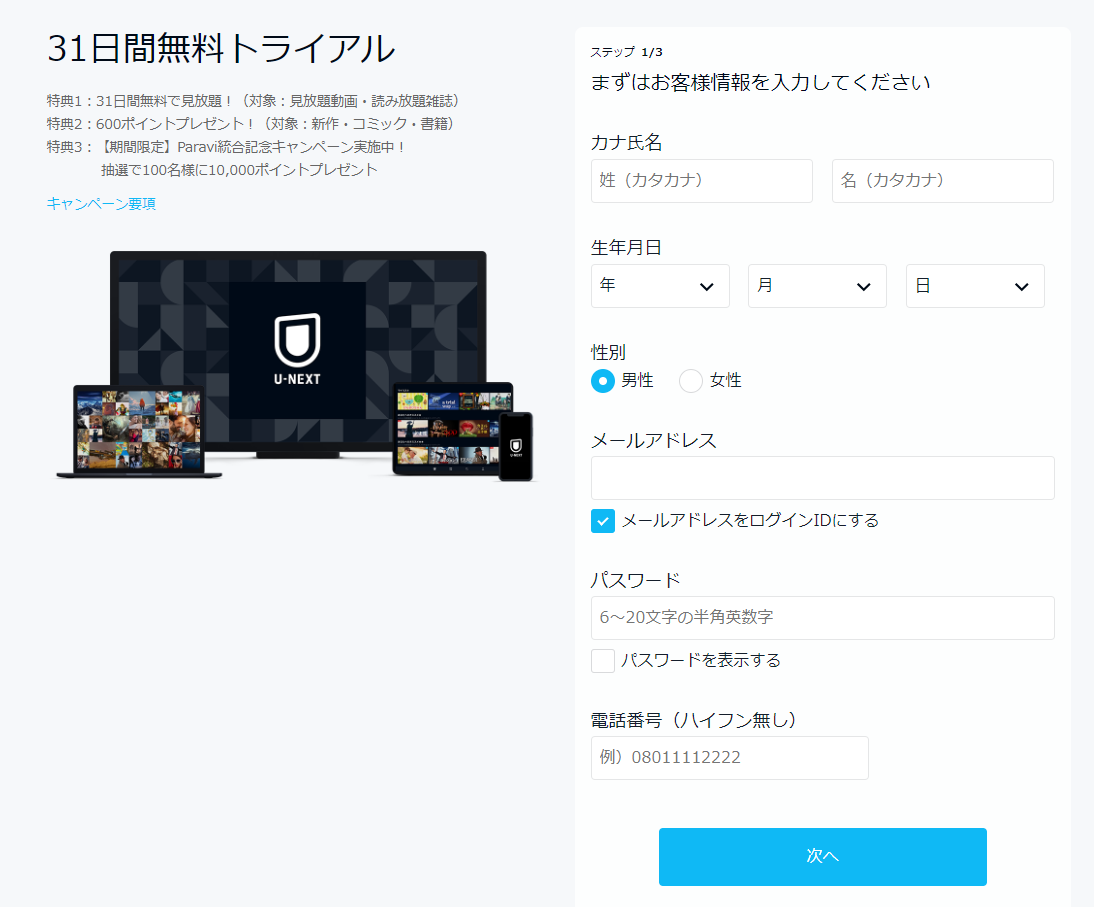The width and height of the screenshot is (1094, 907).
Task: Open the 月 birth month dropdown
Action: pyautogui.click(x=817, y=286)
